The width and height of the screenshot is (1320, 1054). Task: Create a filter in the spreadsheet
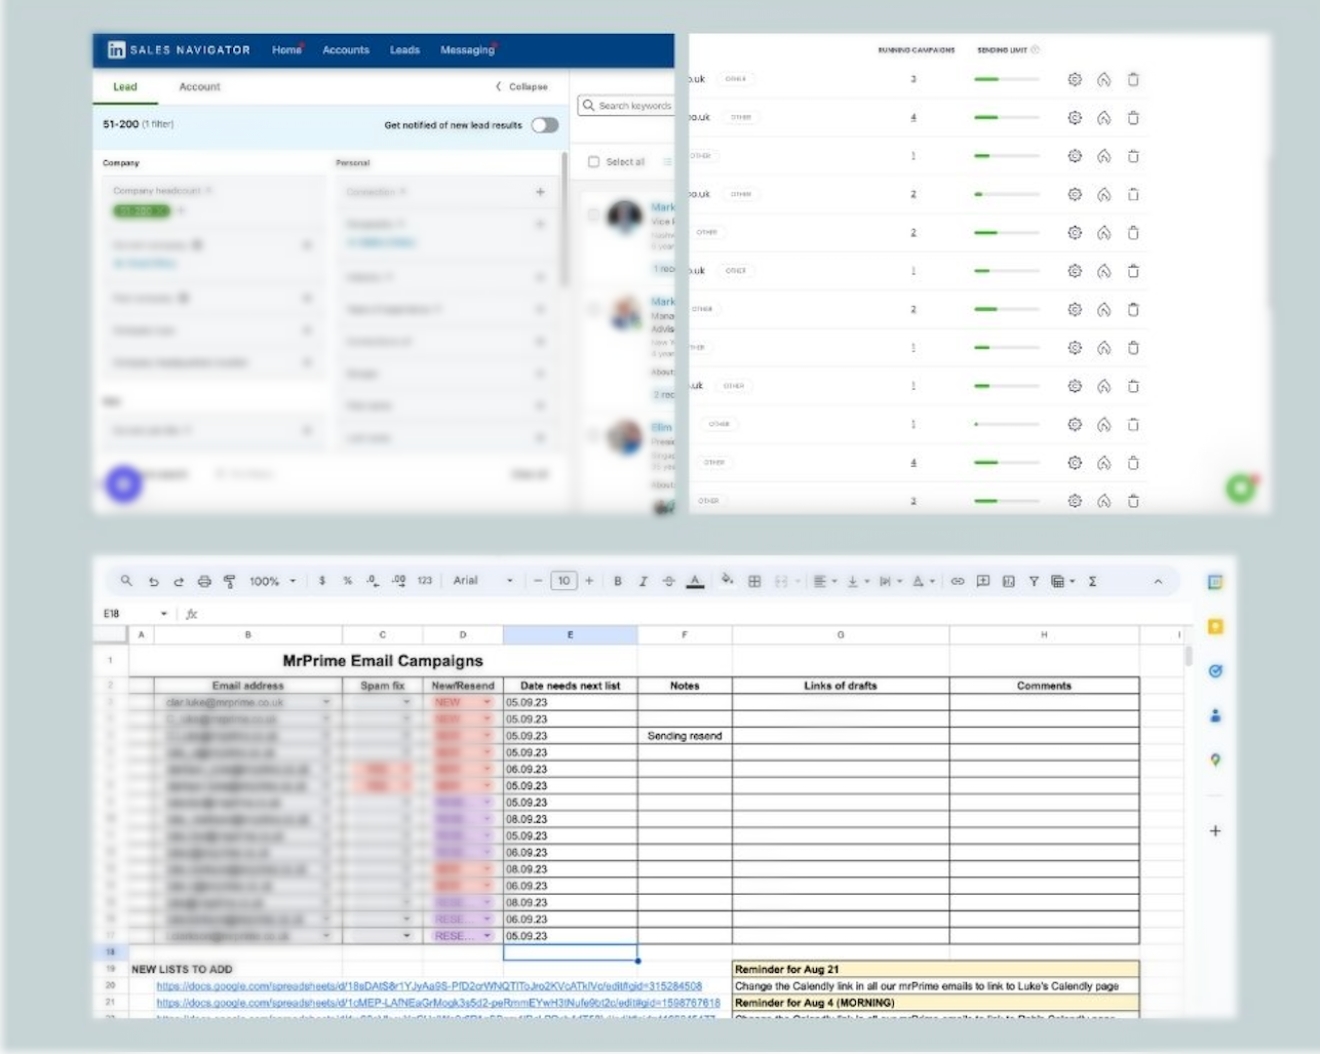click(1033, 581)
